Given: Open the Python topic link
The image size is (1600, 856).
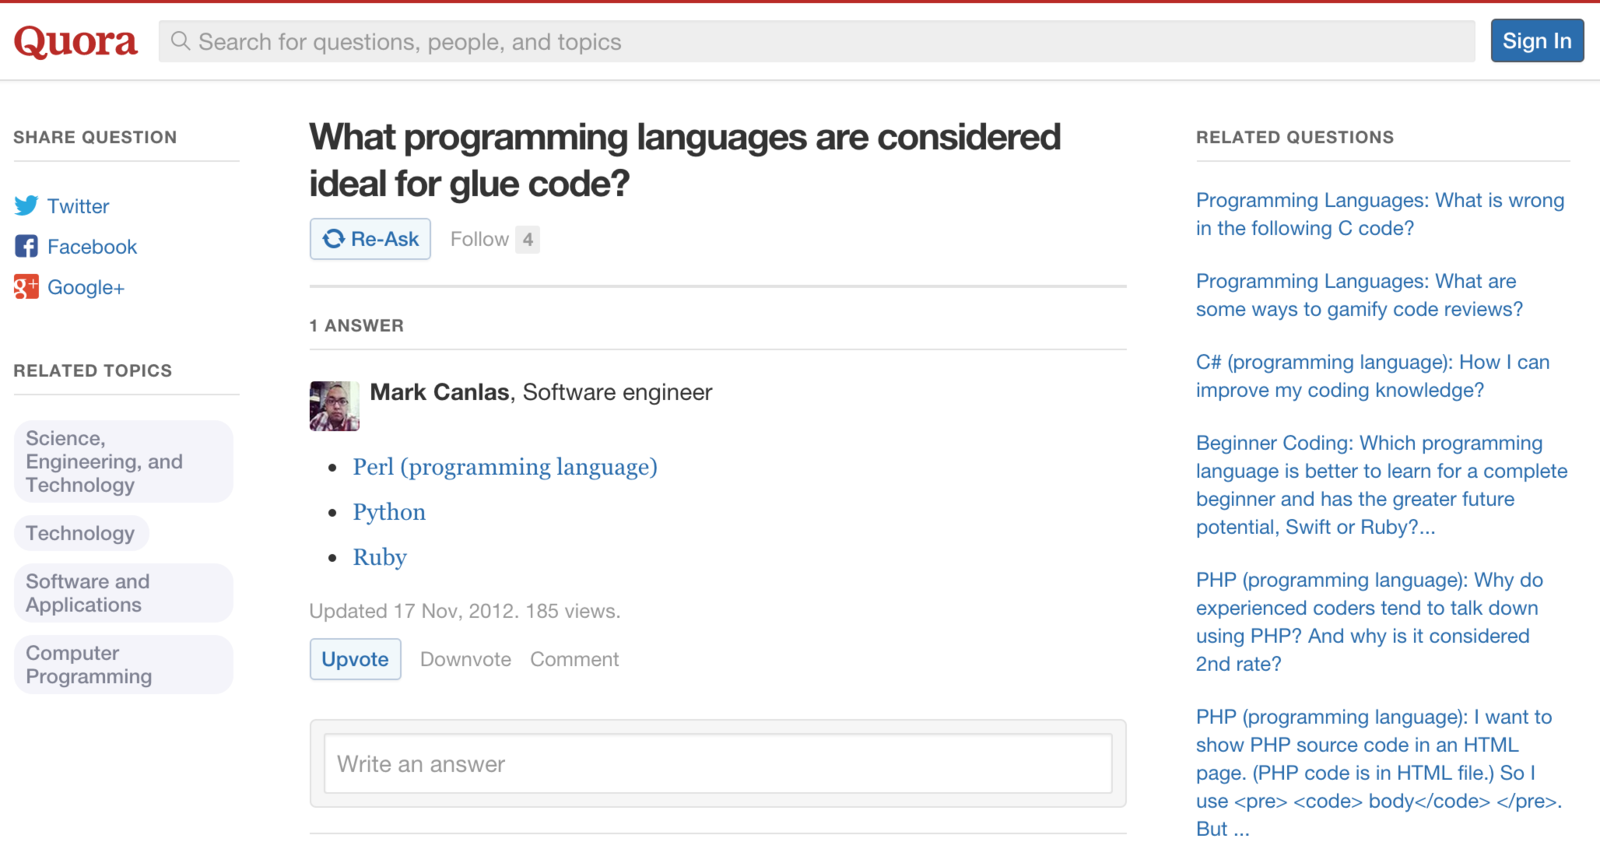Looking at the screenshot, I should tap(389, 512).
